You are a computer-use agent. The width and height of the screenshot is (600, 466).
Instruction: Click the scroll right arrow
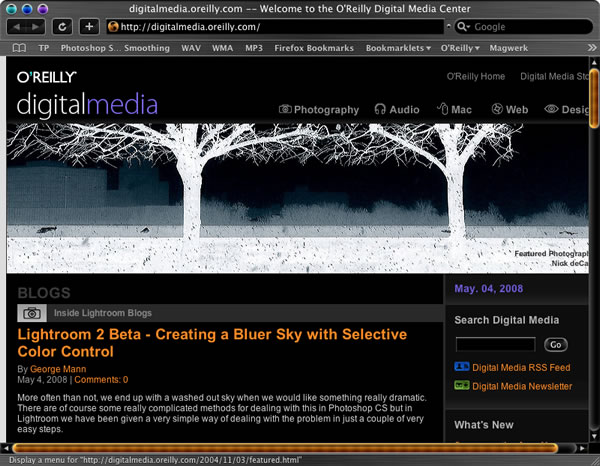click(582, 448)
